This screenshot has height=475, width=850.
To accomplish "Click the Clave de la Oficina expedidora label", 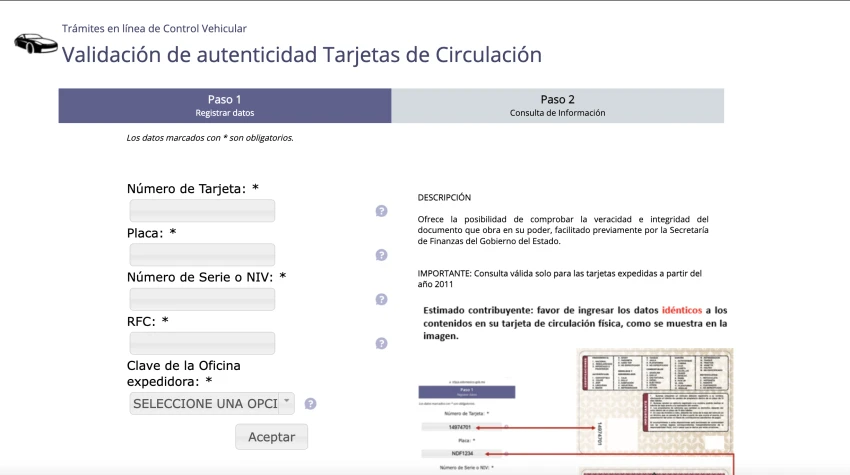I will click(184, 372).
